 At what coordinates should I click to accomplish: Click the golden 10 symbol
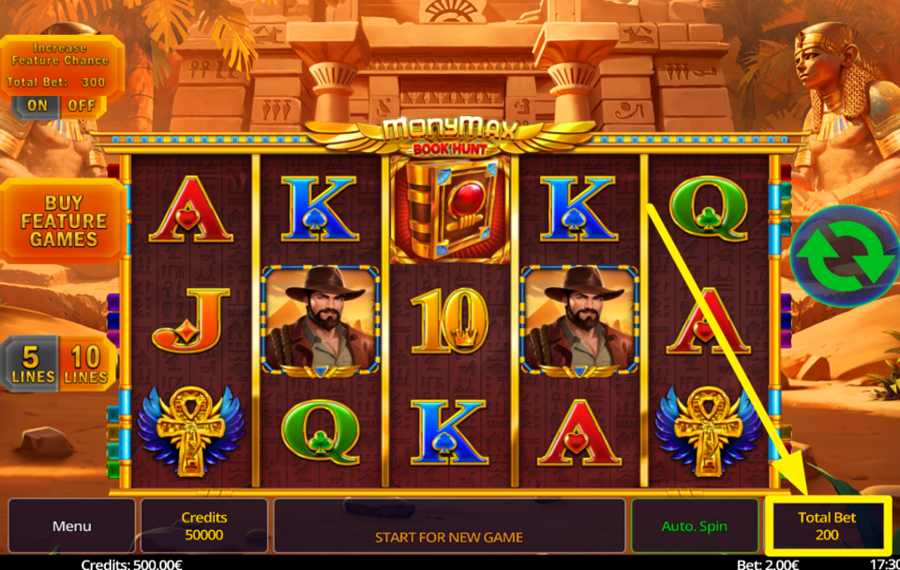(449, 320)
